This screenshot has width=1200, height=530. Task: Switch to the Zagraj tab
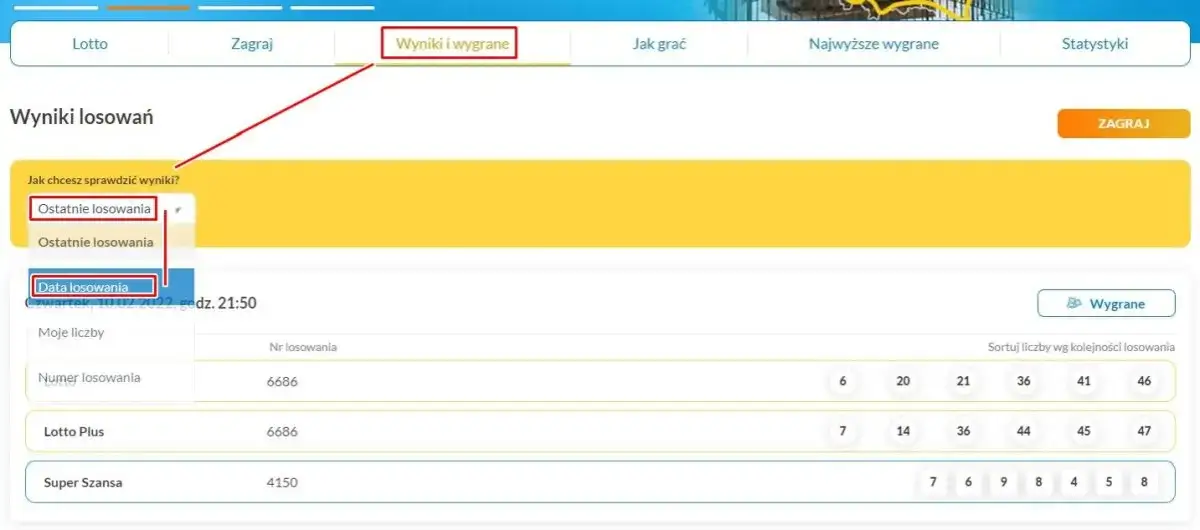coord(251,44)
